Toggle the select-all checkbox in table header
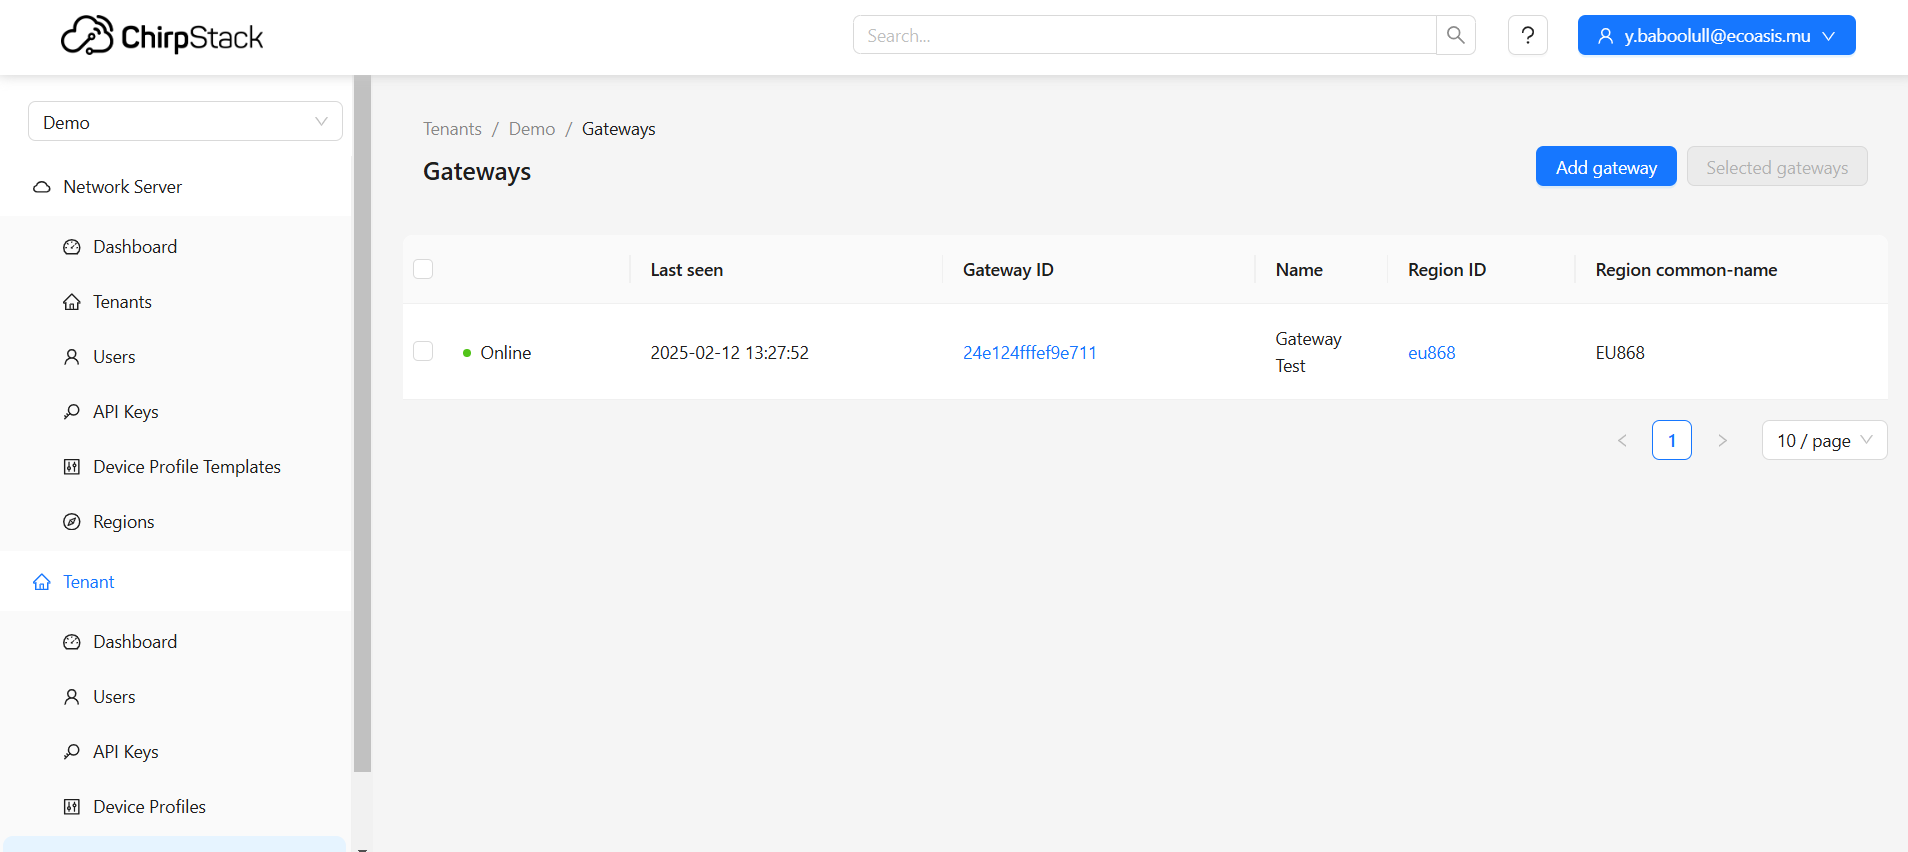Screen dimensions: 1908x852 pyautogui.click(x=423, y=269)
